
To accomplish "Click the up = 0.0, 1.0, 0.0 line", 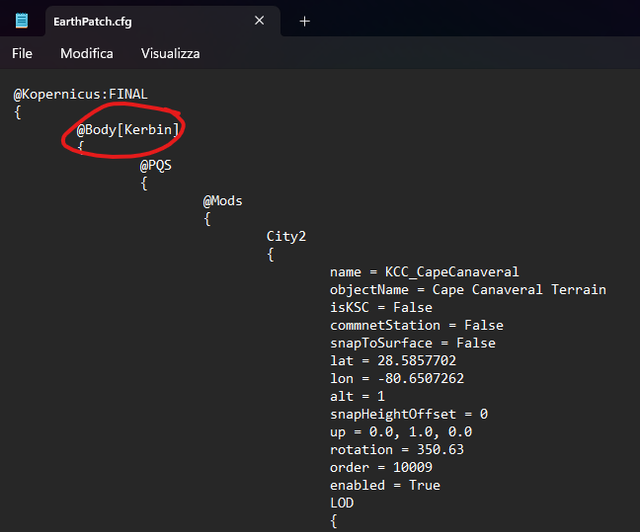I will (x=401, y=432).
